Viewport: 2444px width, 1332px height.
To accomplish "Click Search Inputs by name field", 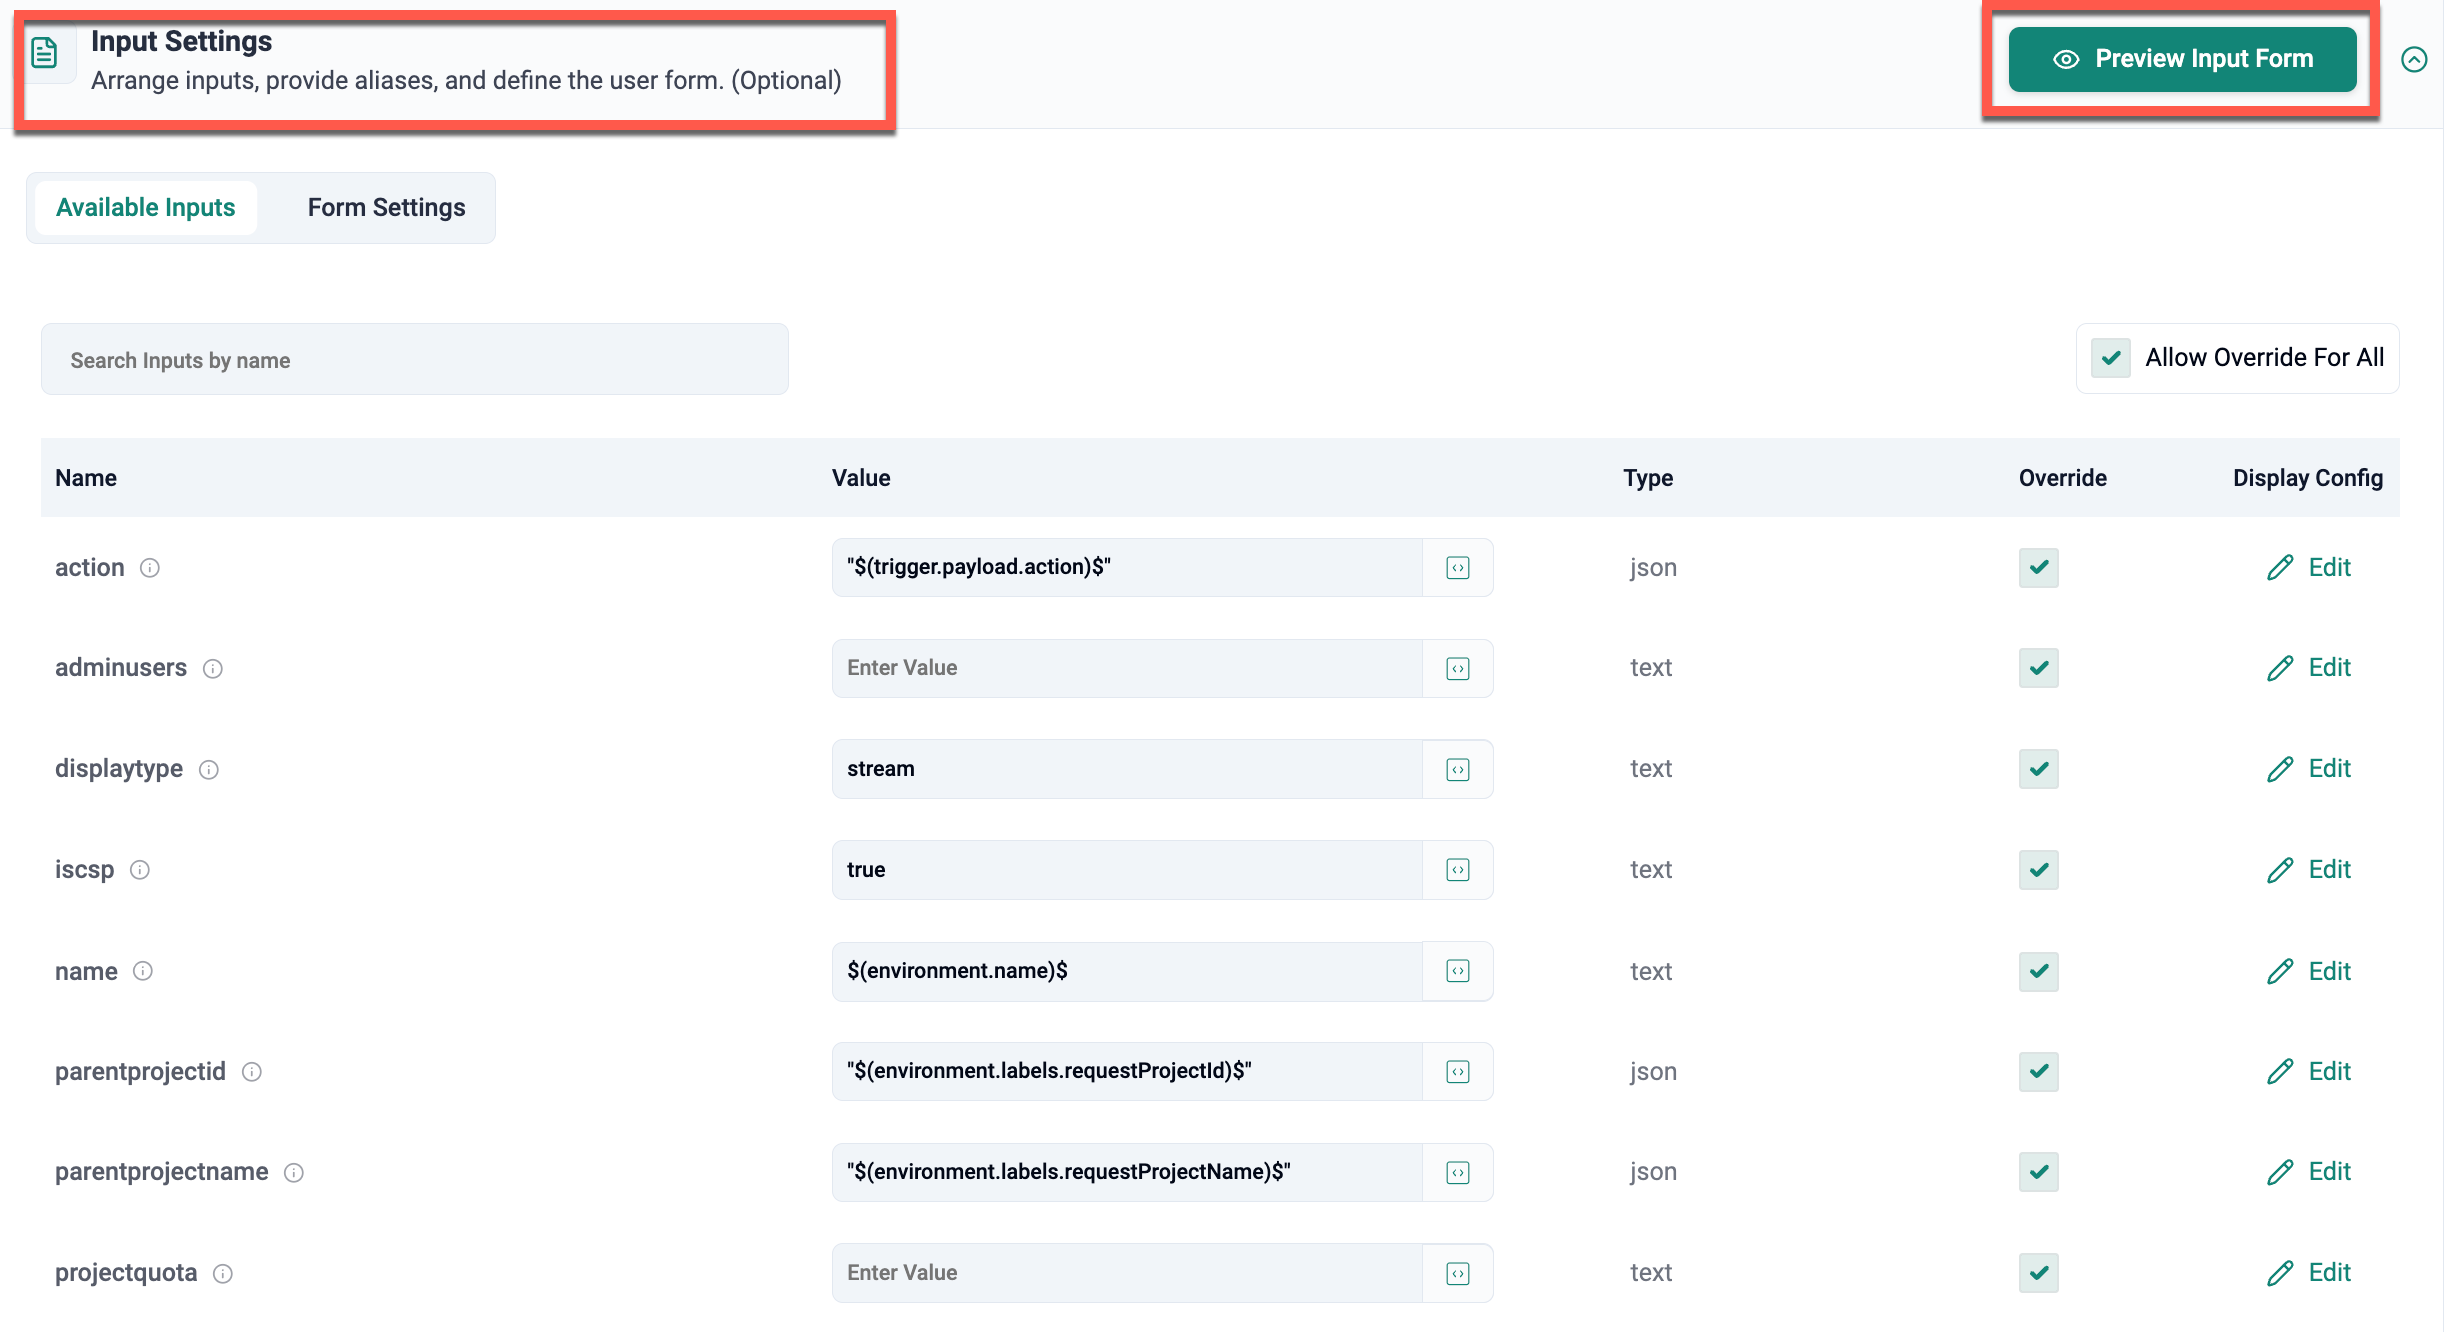I will pos(414,360).
